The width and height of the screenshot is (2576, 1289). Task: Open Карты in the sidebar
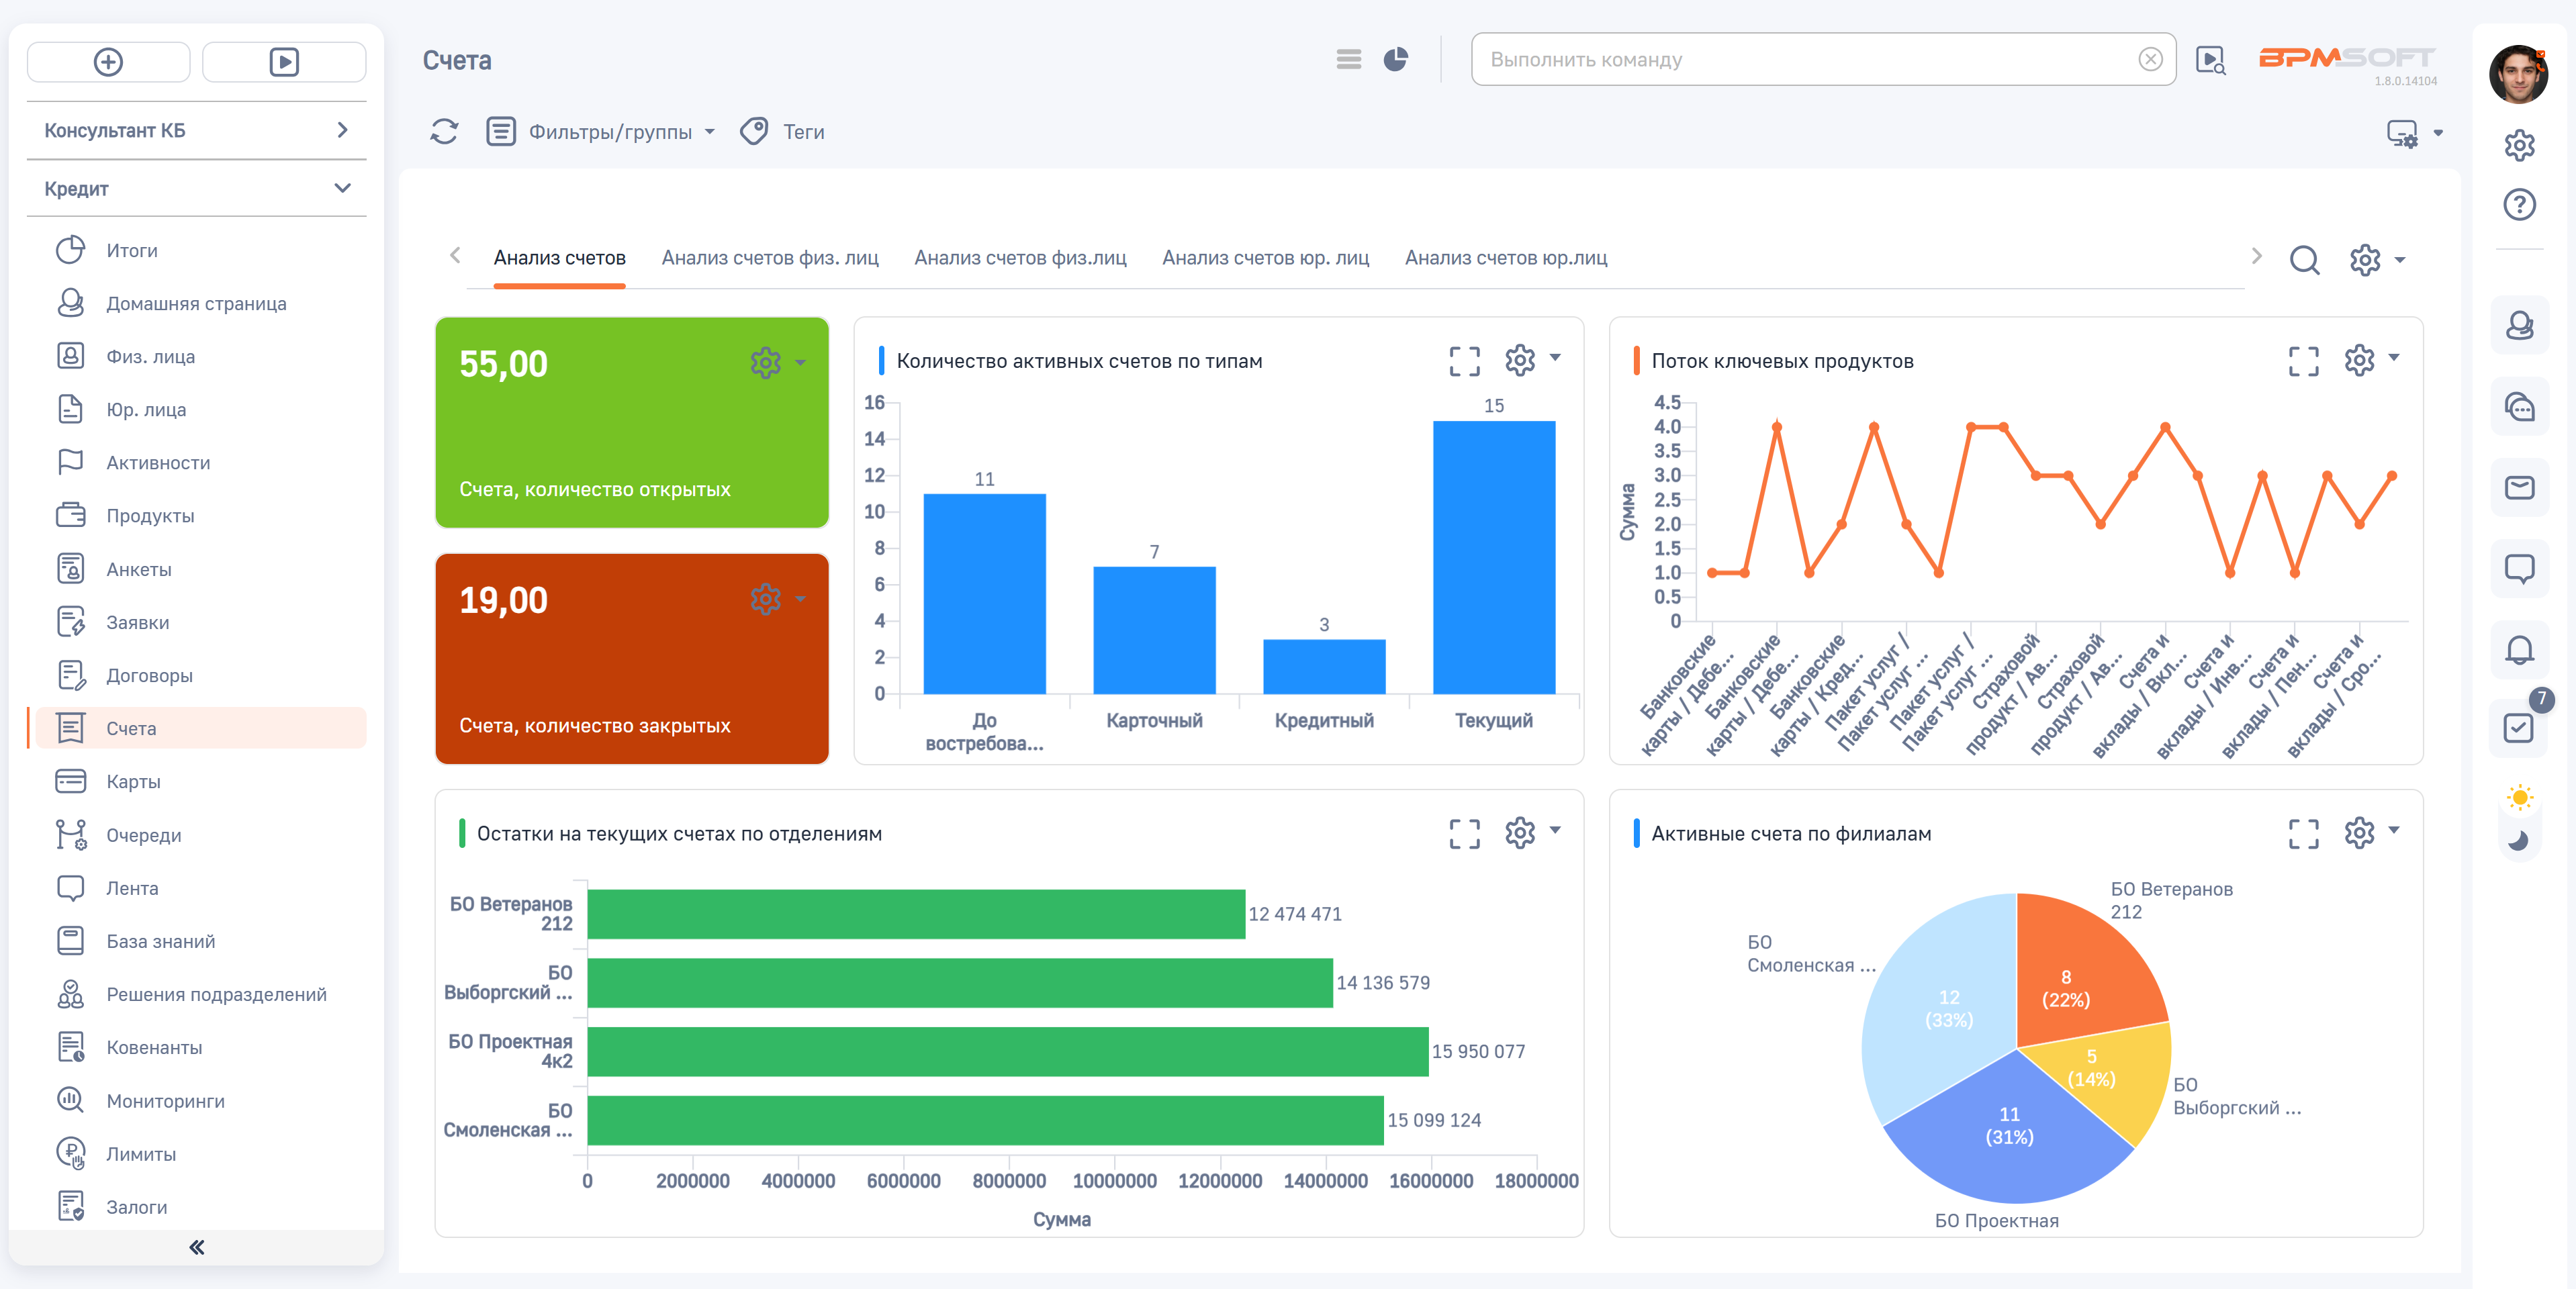click(x=134, y=781)
